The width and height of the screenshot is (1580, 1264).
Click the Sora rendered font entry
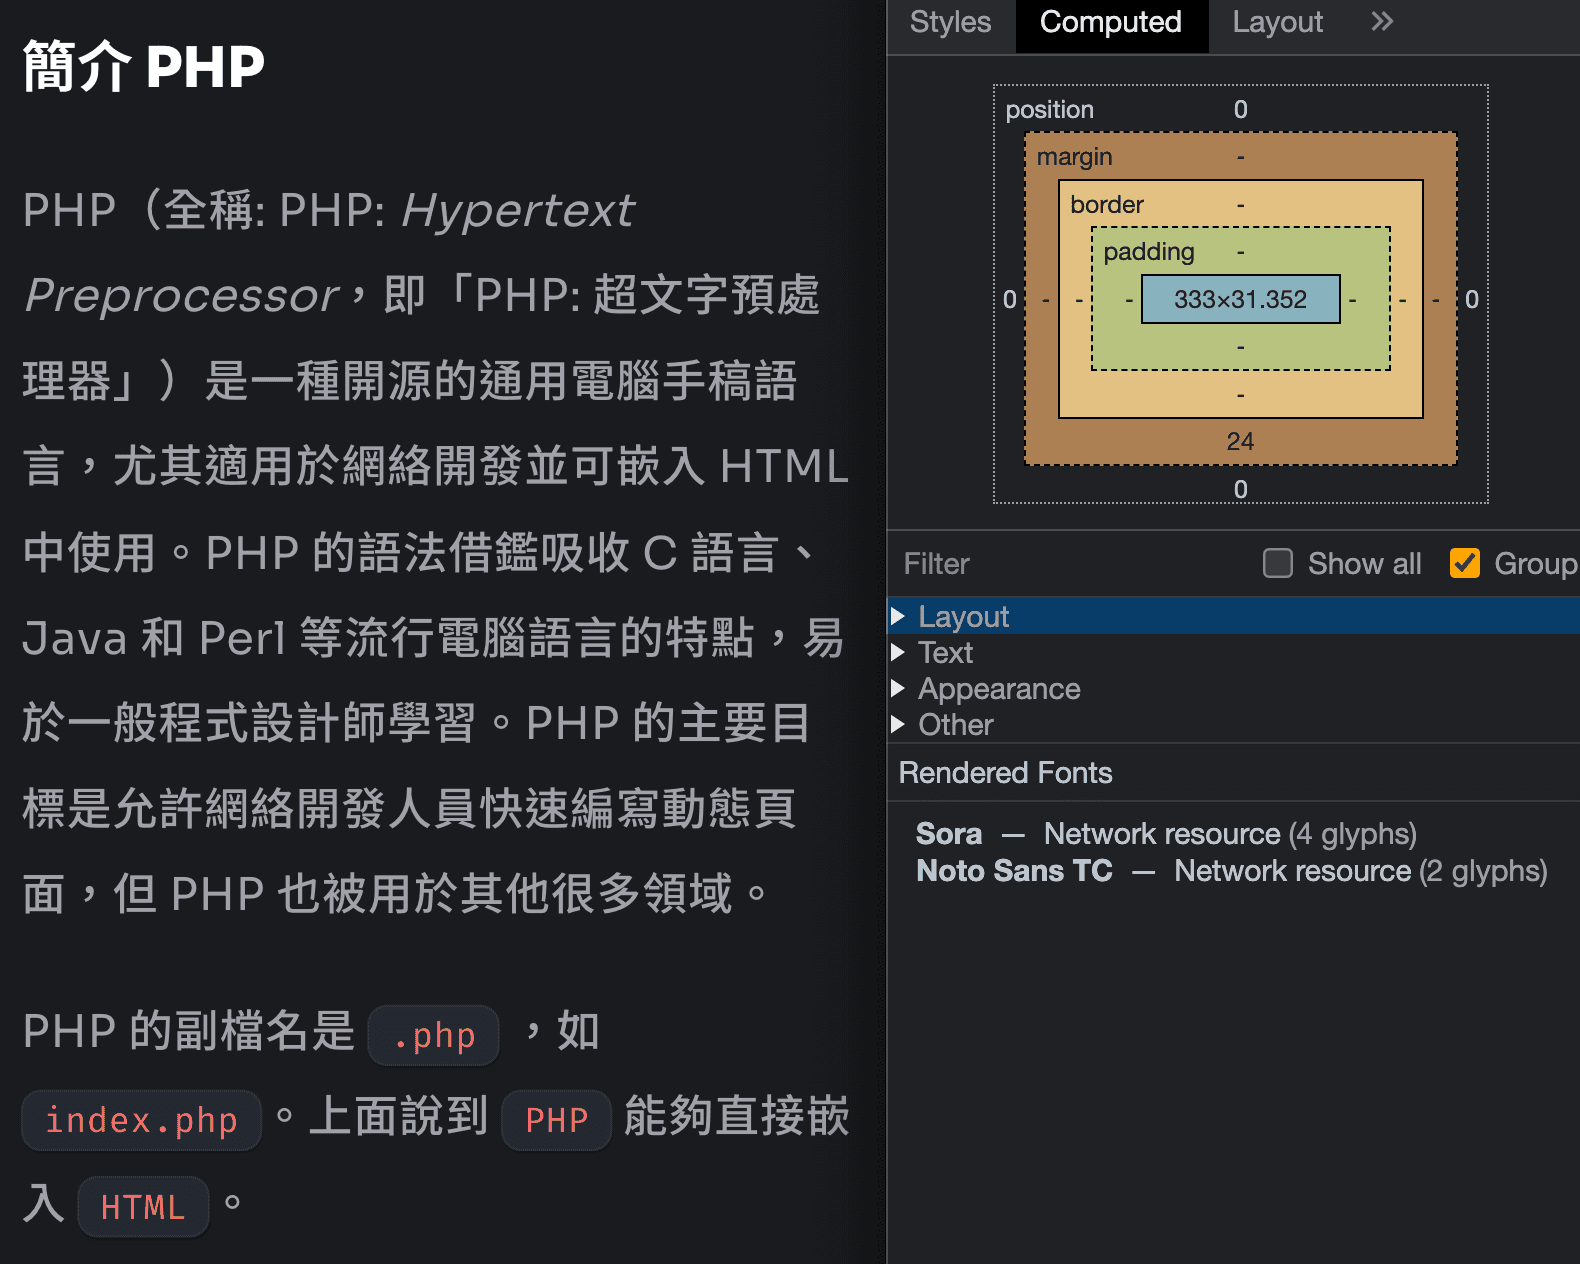click(x=1166, y=834)
